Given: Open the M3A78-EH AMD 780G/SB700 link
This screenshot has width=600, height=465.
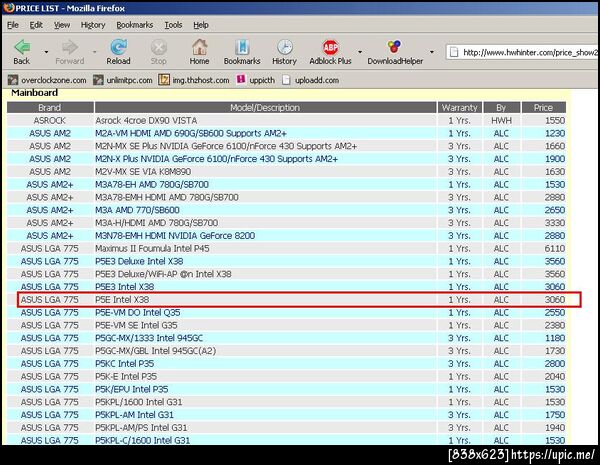Looking at the screenshot, I should click(152, 184).
